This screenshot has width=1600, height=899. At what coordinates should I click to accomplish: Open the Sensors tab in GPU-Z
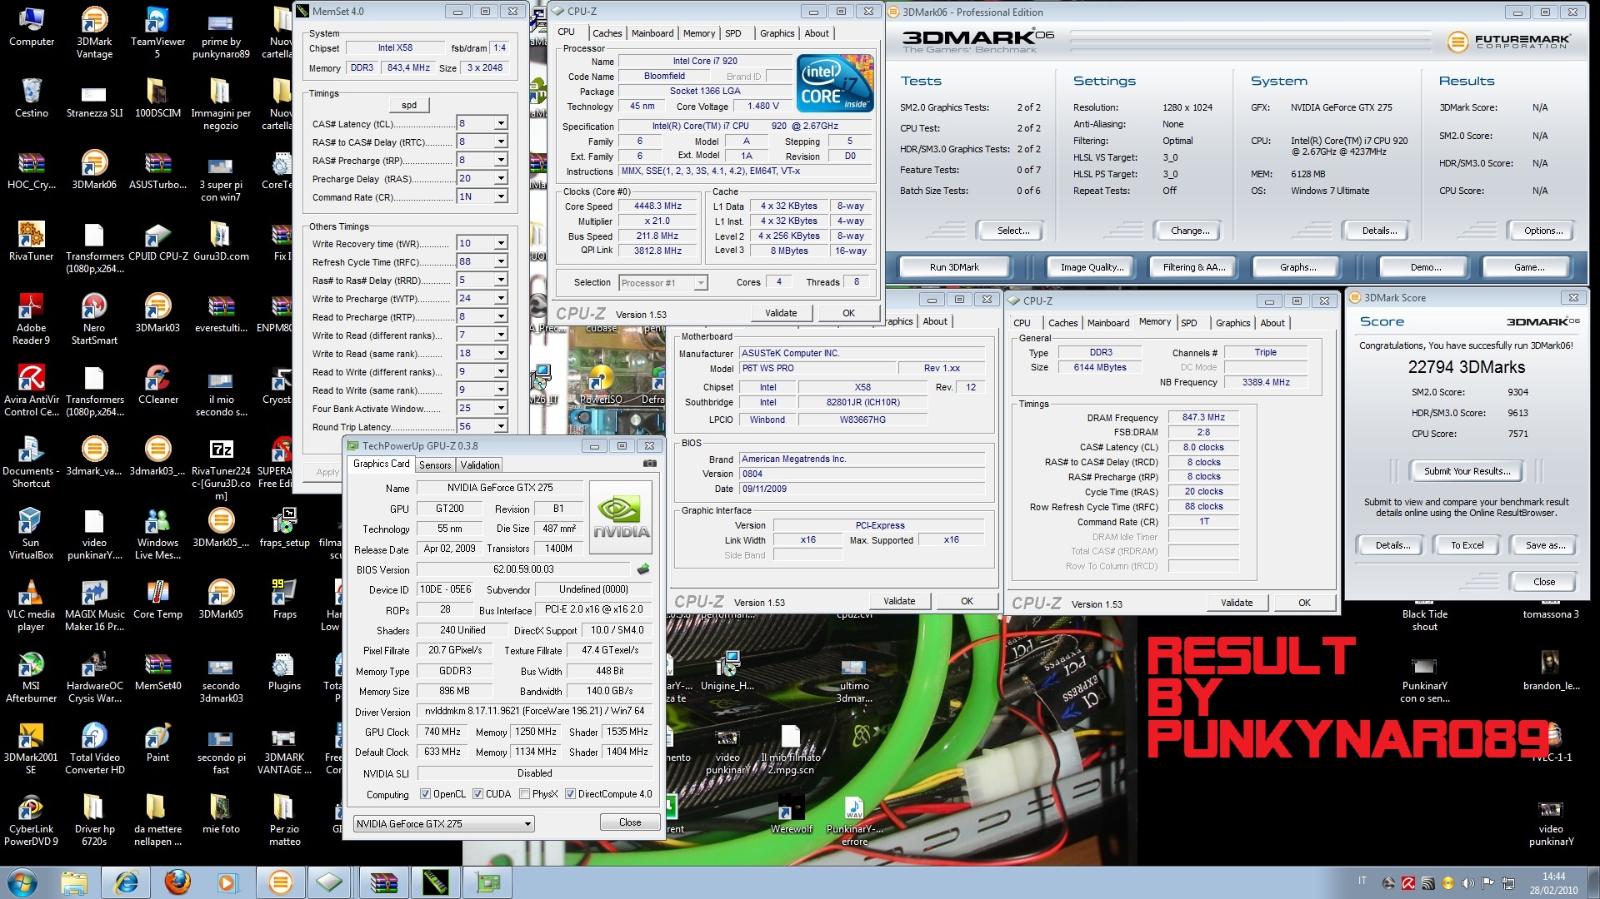pos(435,465)
